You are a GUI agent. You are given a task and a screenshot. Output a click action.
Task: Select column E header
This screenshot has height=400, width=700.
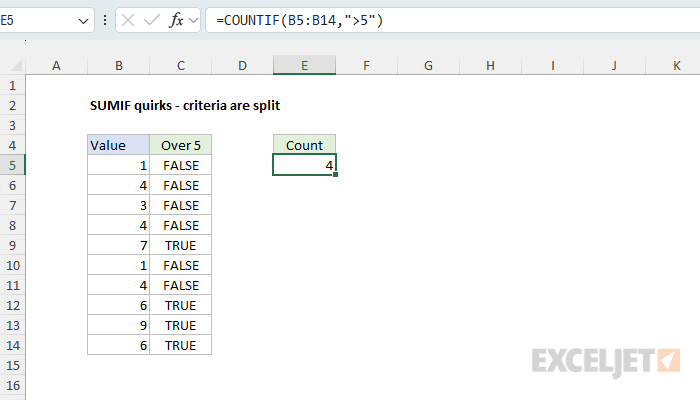pos(304,66)
